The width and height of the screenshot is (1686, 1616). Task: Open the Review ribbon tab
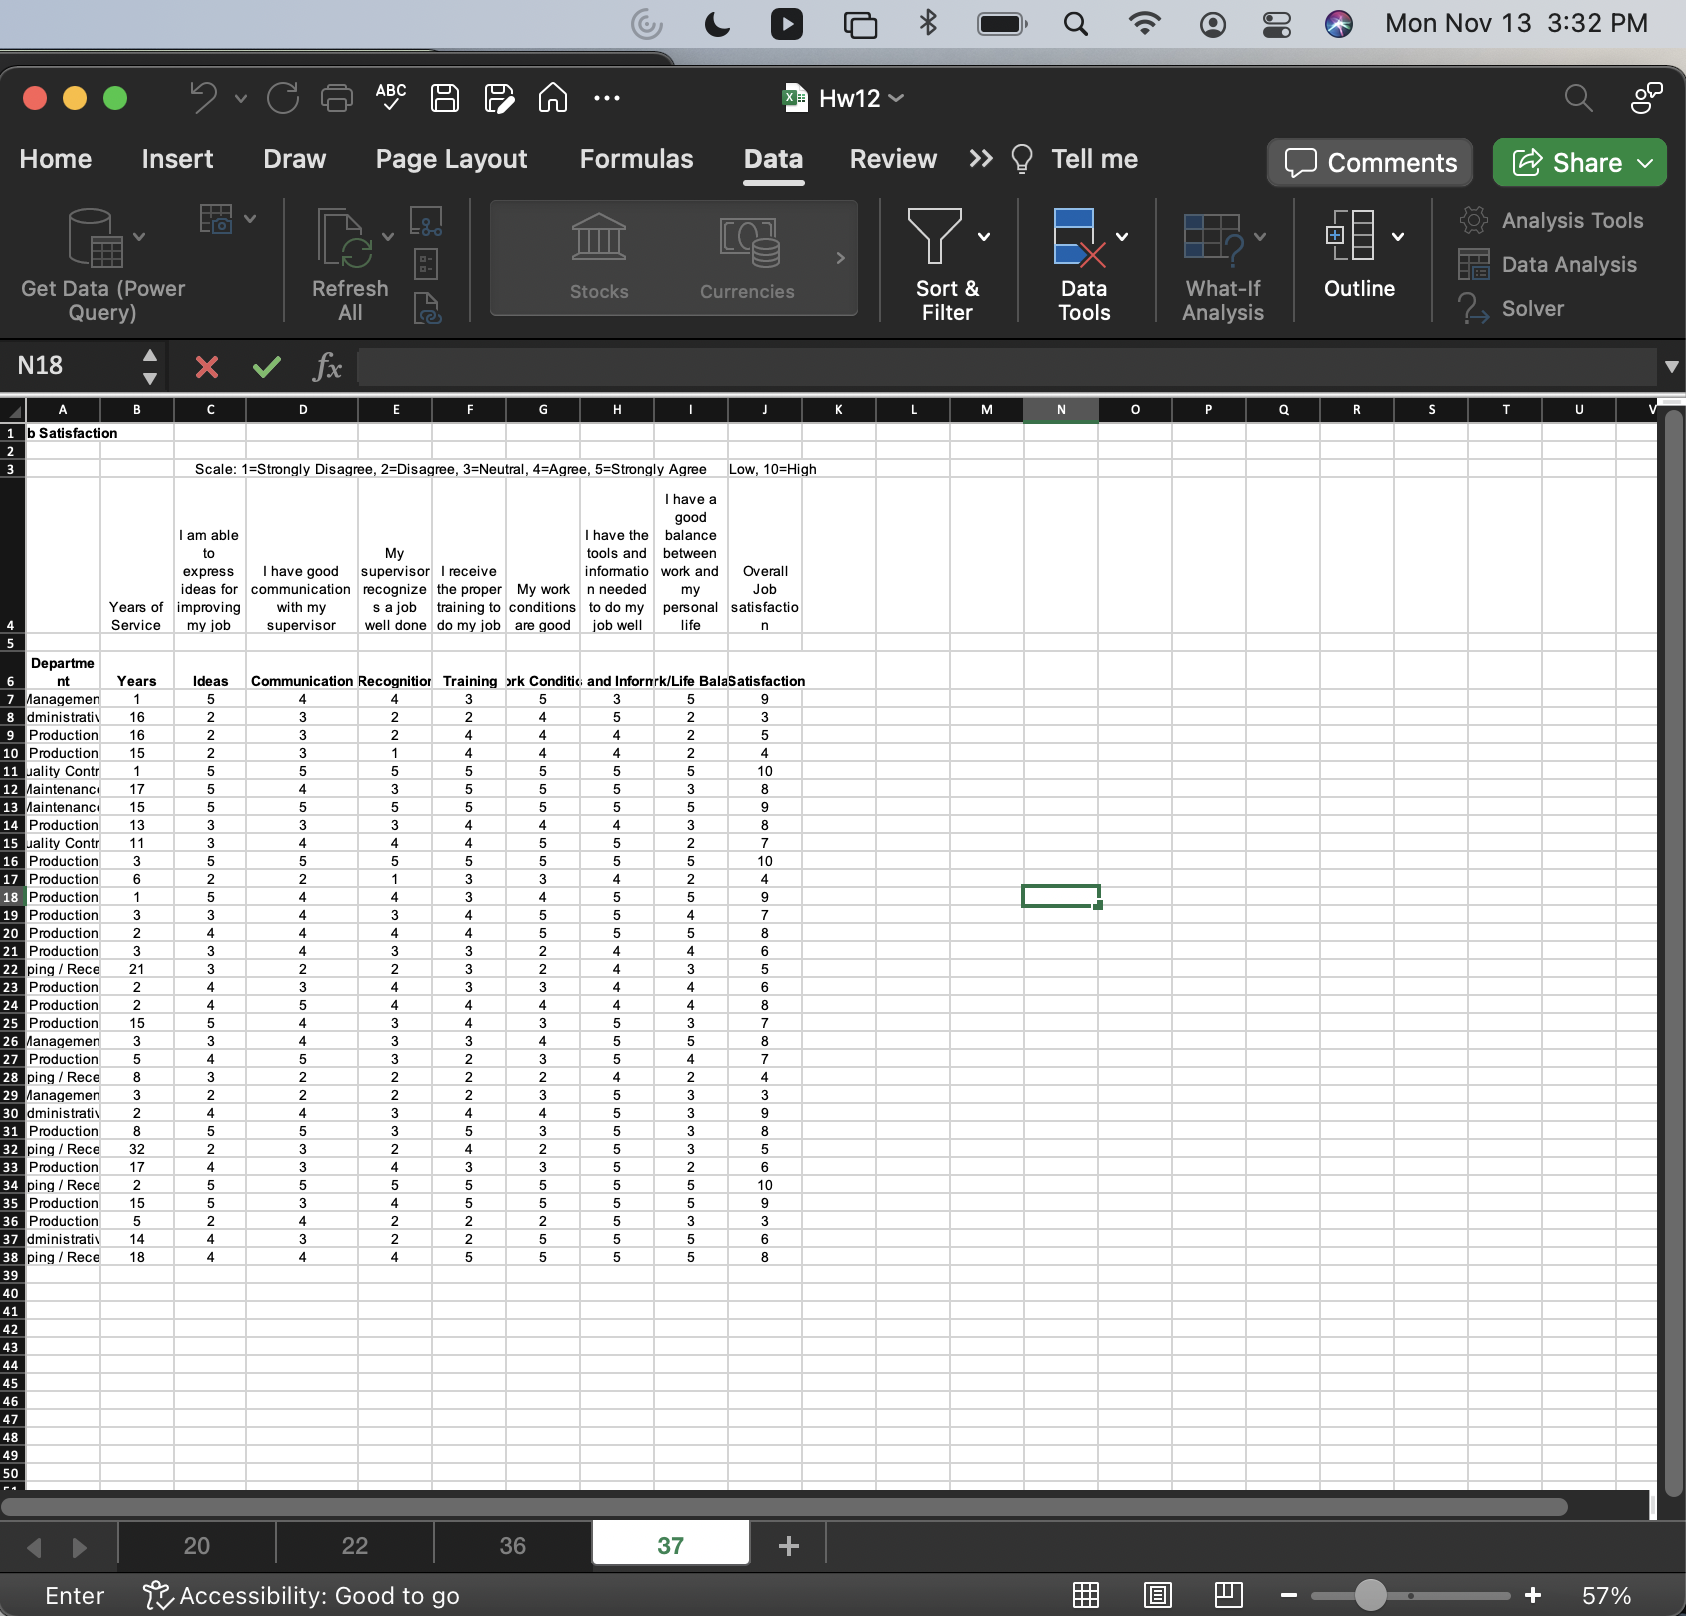point(892,158)
